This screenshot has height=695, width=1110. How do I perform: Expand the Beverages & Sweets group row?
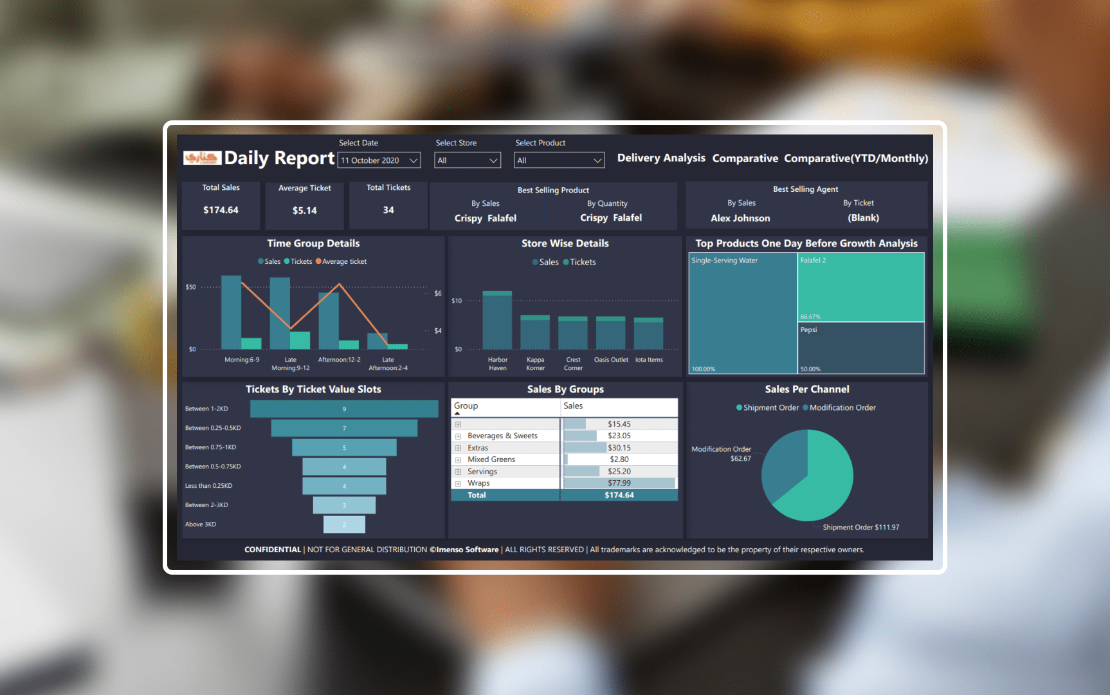point(458,436)
